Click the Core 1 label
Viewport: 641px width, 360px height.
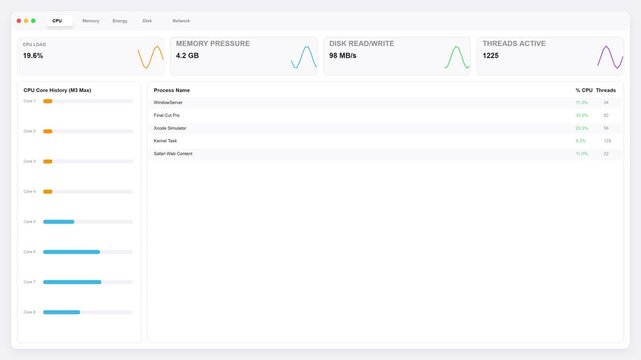29,101
